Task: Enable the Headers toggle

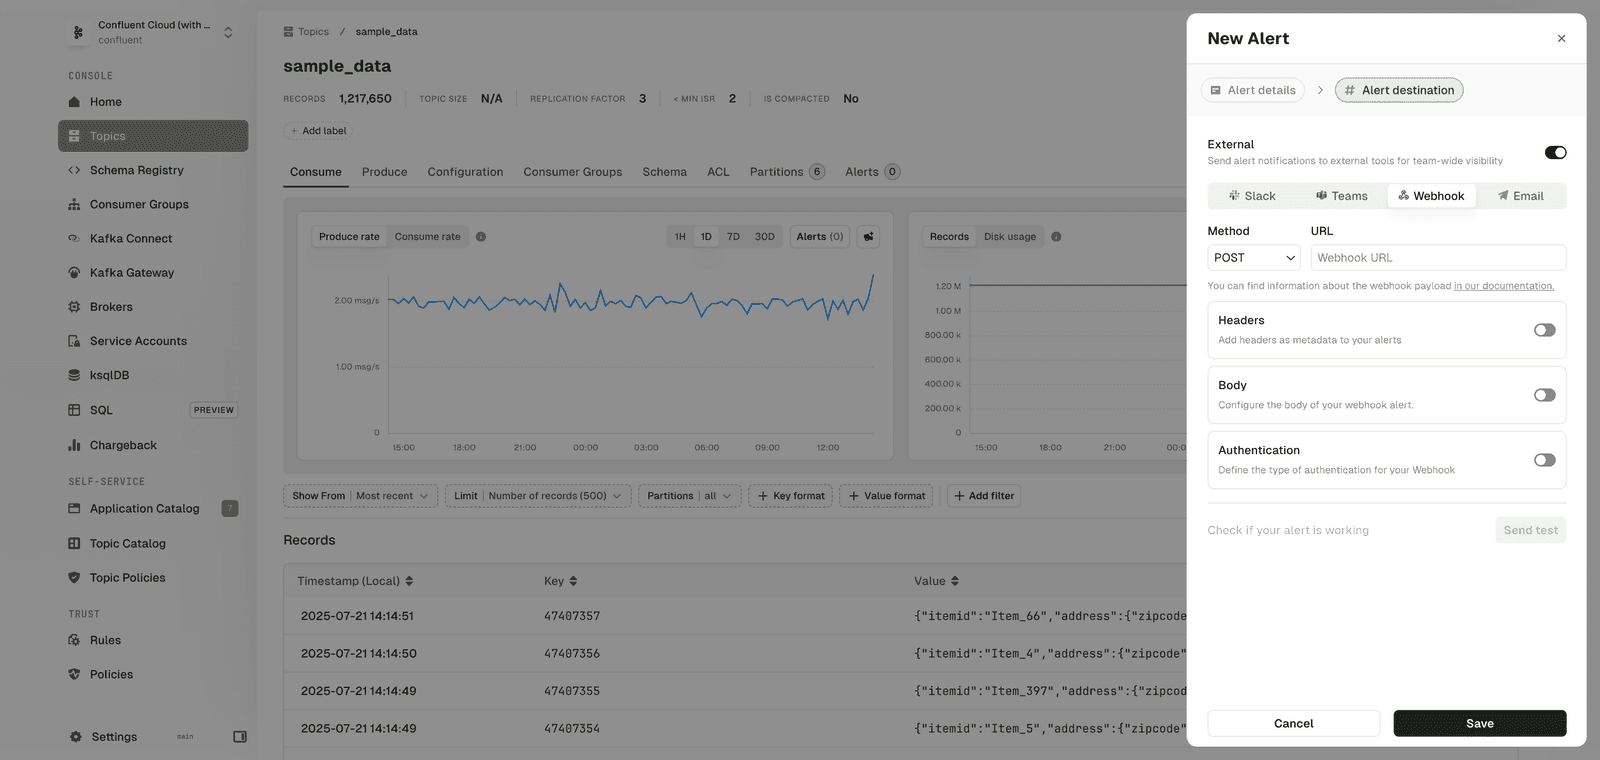Action: coord(1544,330)
